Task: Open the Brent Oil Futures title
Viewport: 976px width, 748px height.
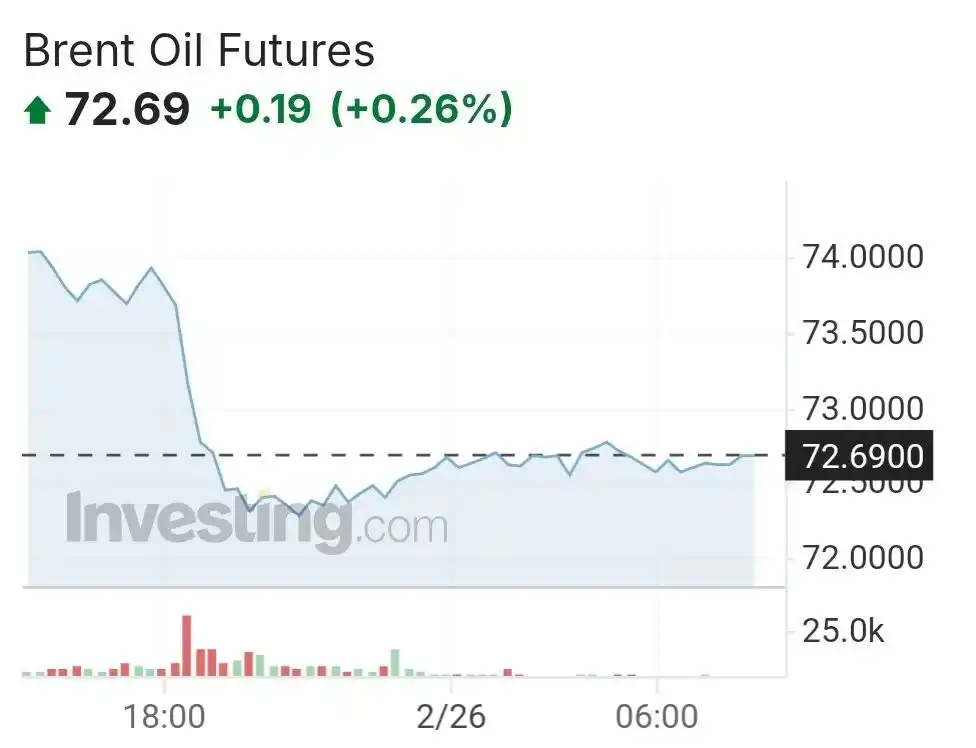Action: (x=199, y=50)
